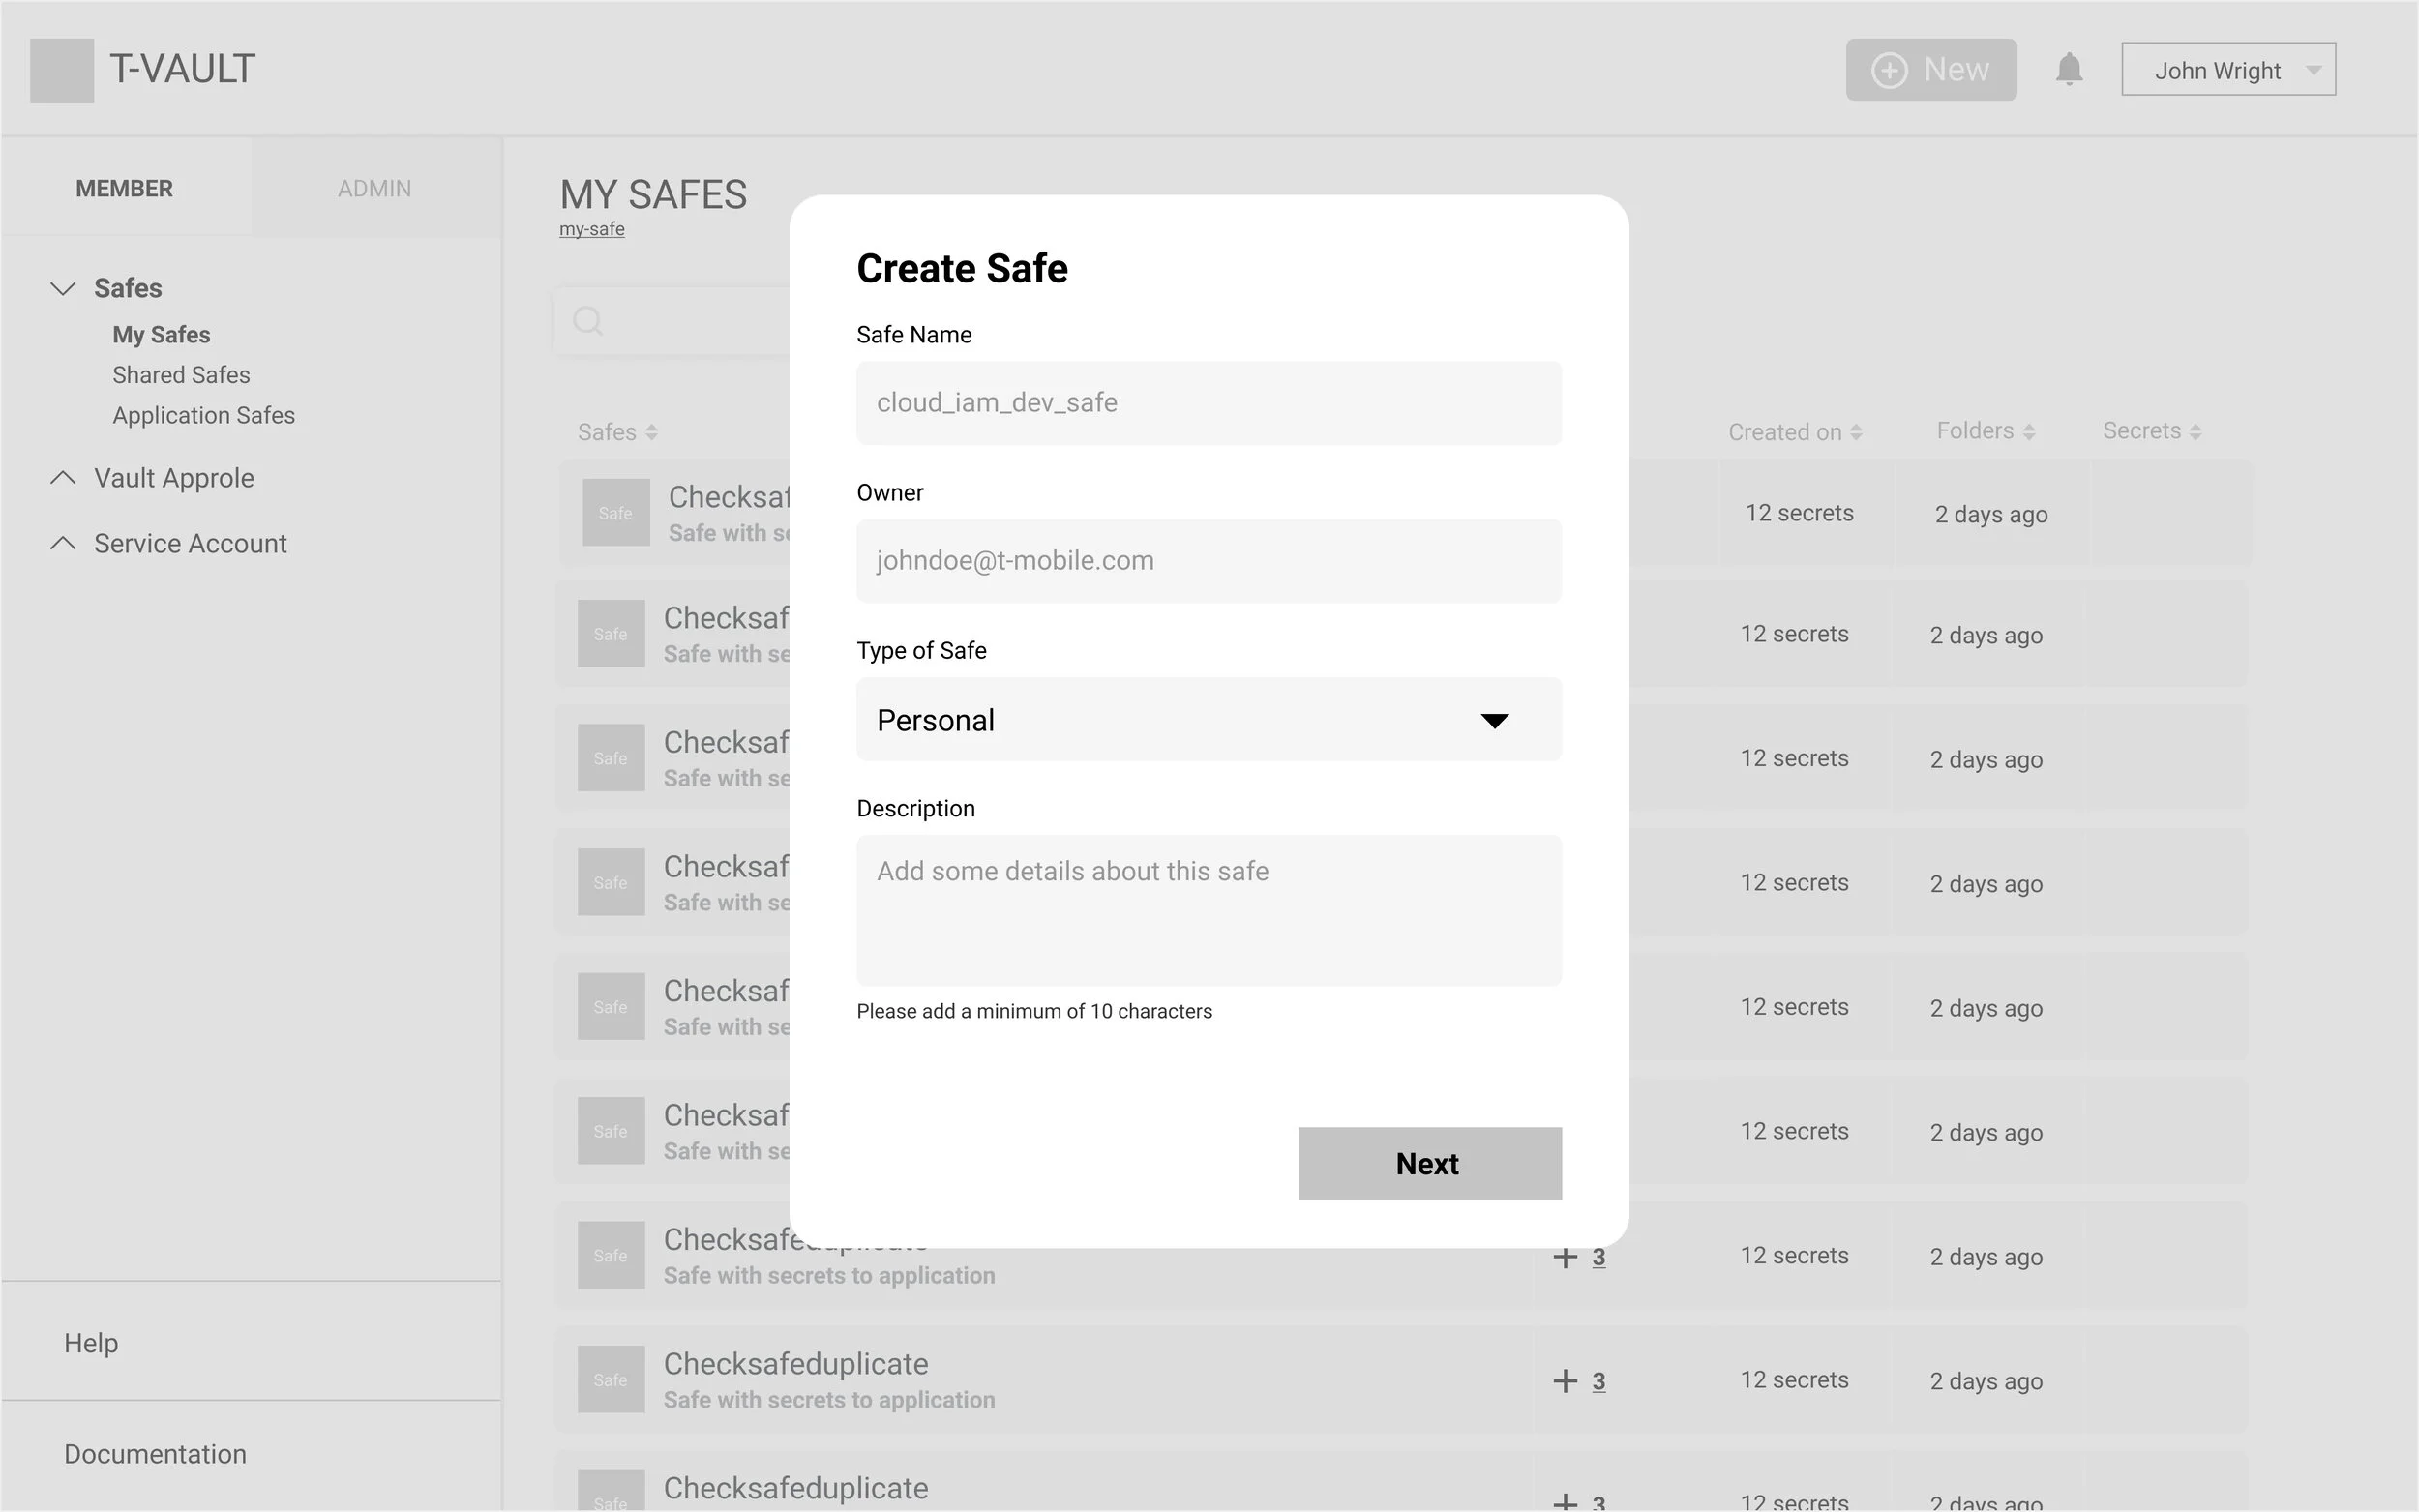Switch to the ADMIN tab

click(x=374, y=188)
